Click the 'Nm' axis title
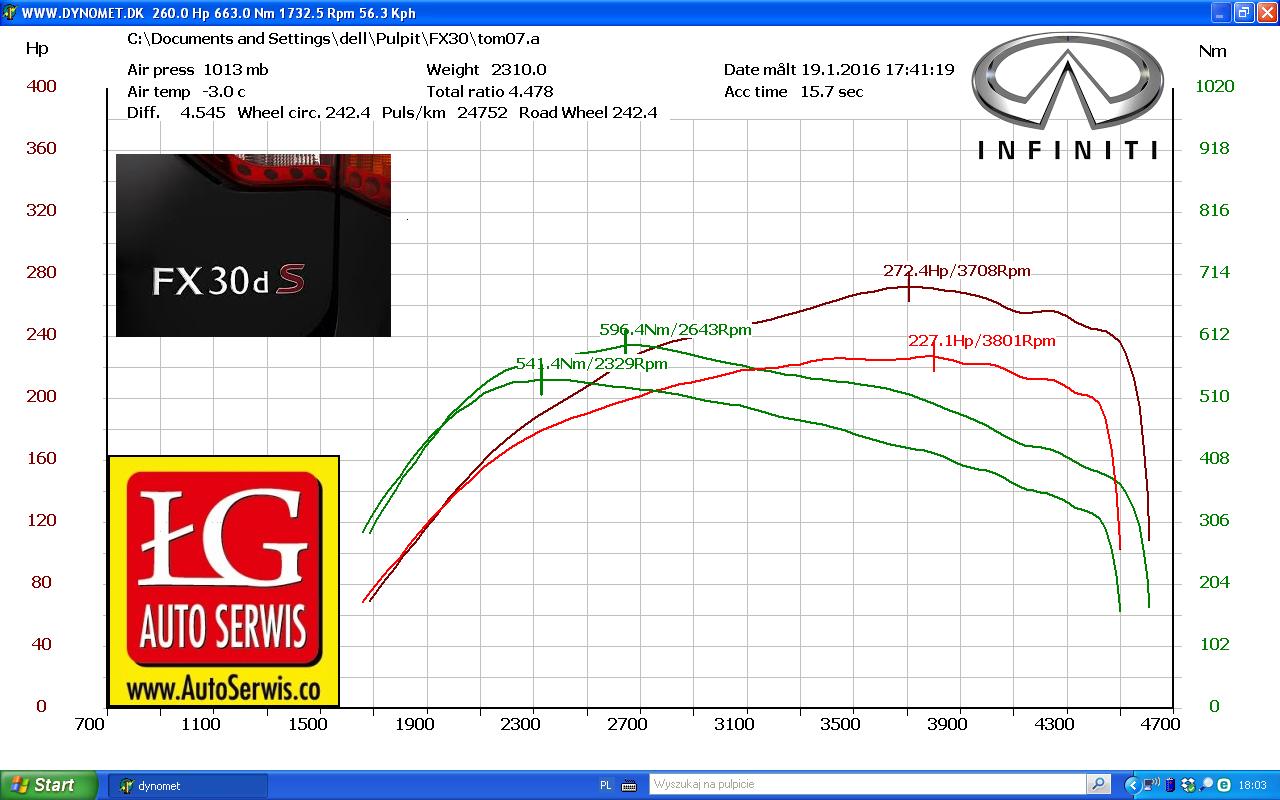 coord(1212,51)
